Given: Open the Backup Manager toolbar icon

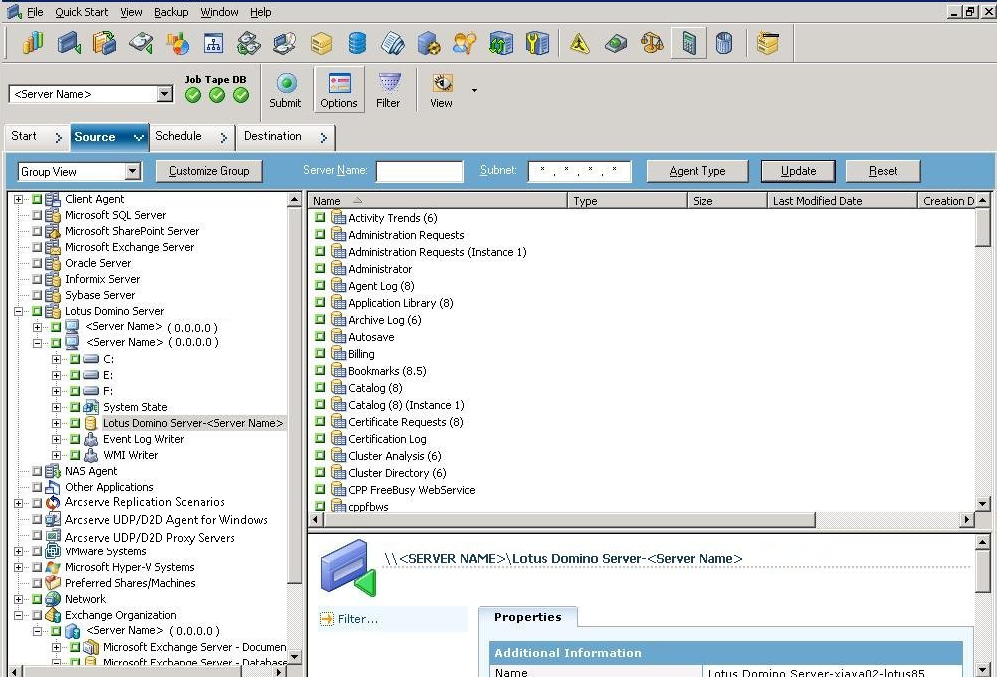Looking at the screenshot, I should click(x=68, y=42).
